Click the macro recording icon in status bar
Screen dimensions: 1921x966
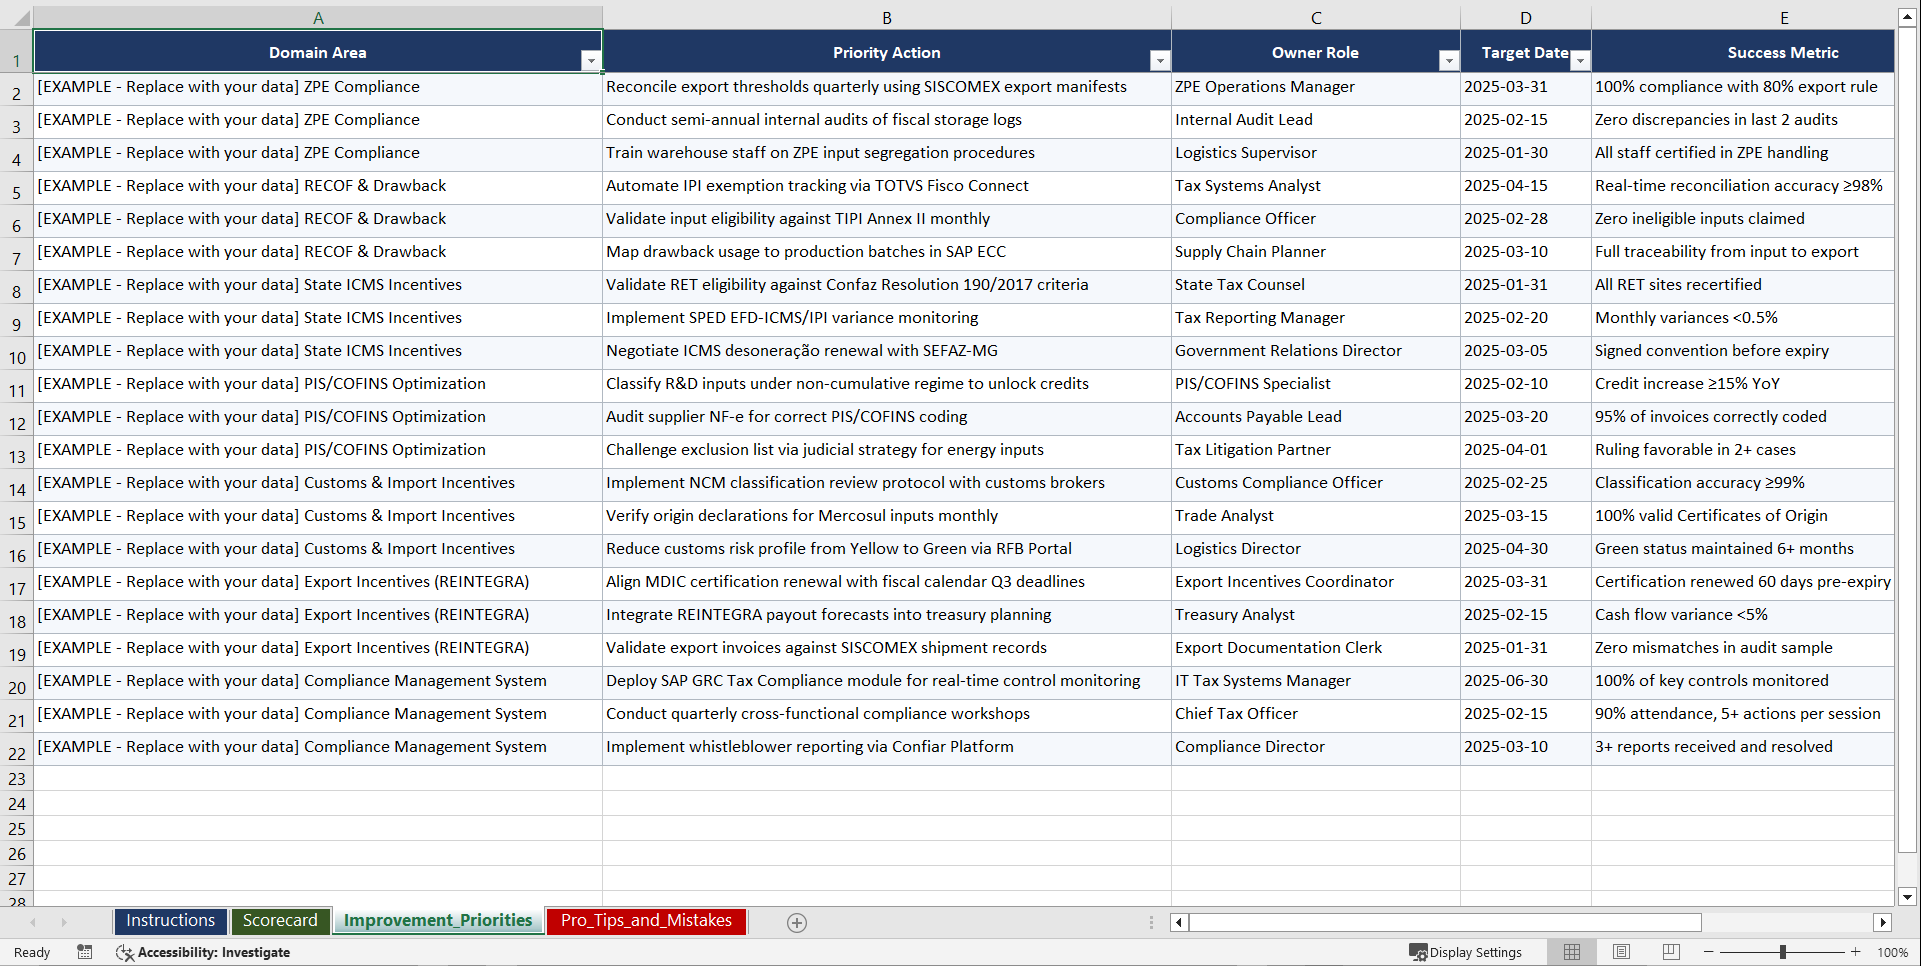point(85,952)
